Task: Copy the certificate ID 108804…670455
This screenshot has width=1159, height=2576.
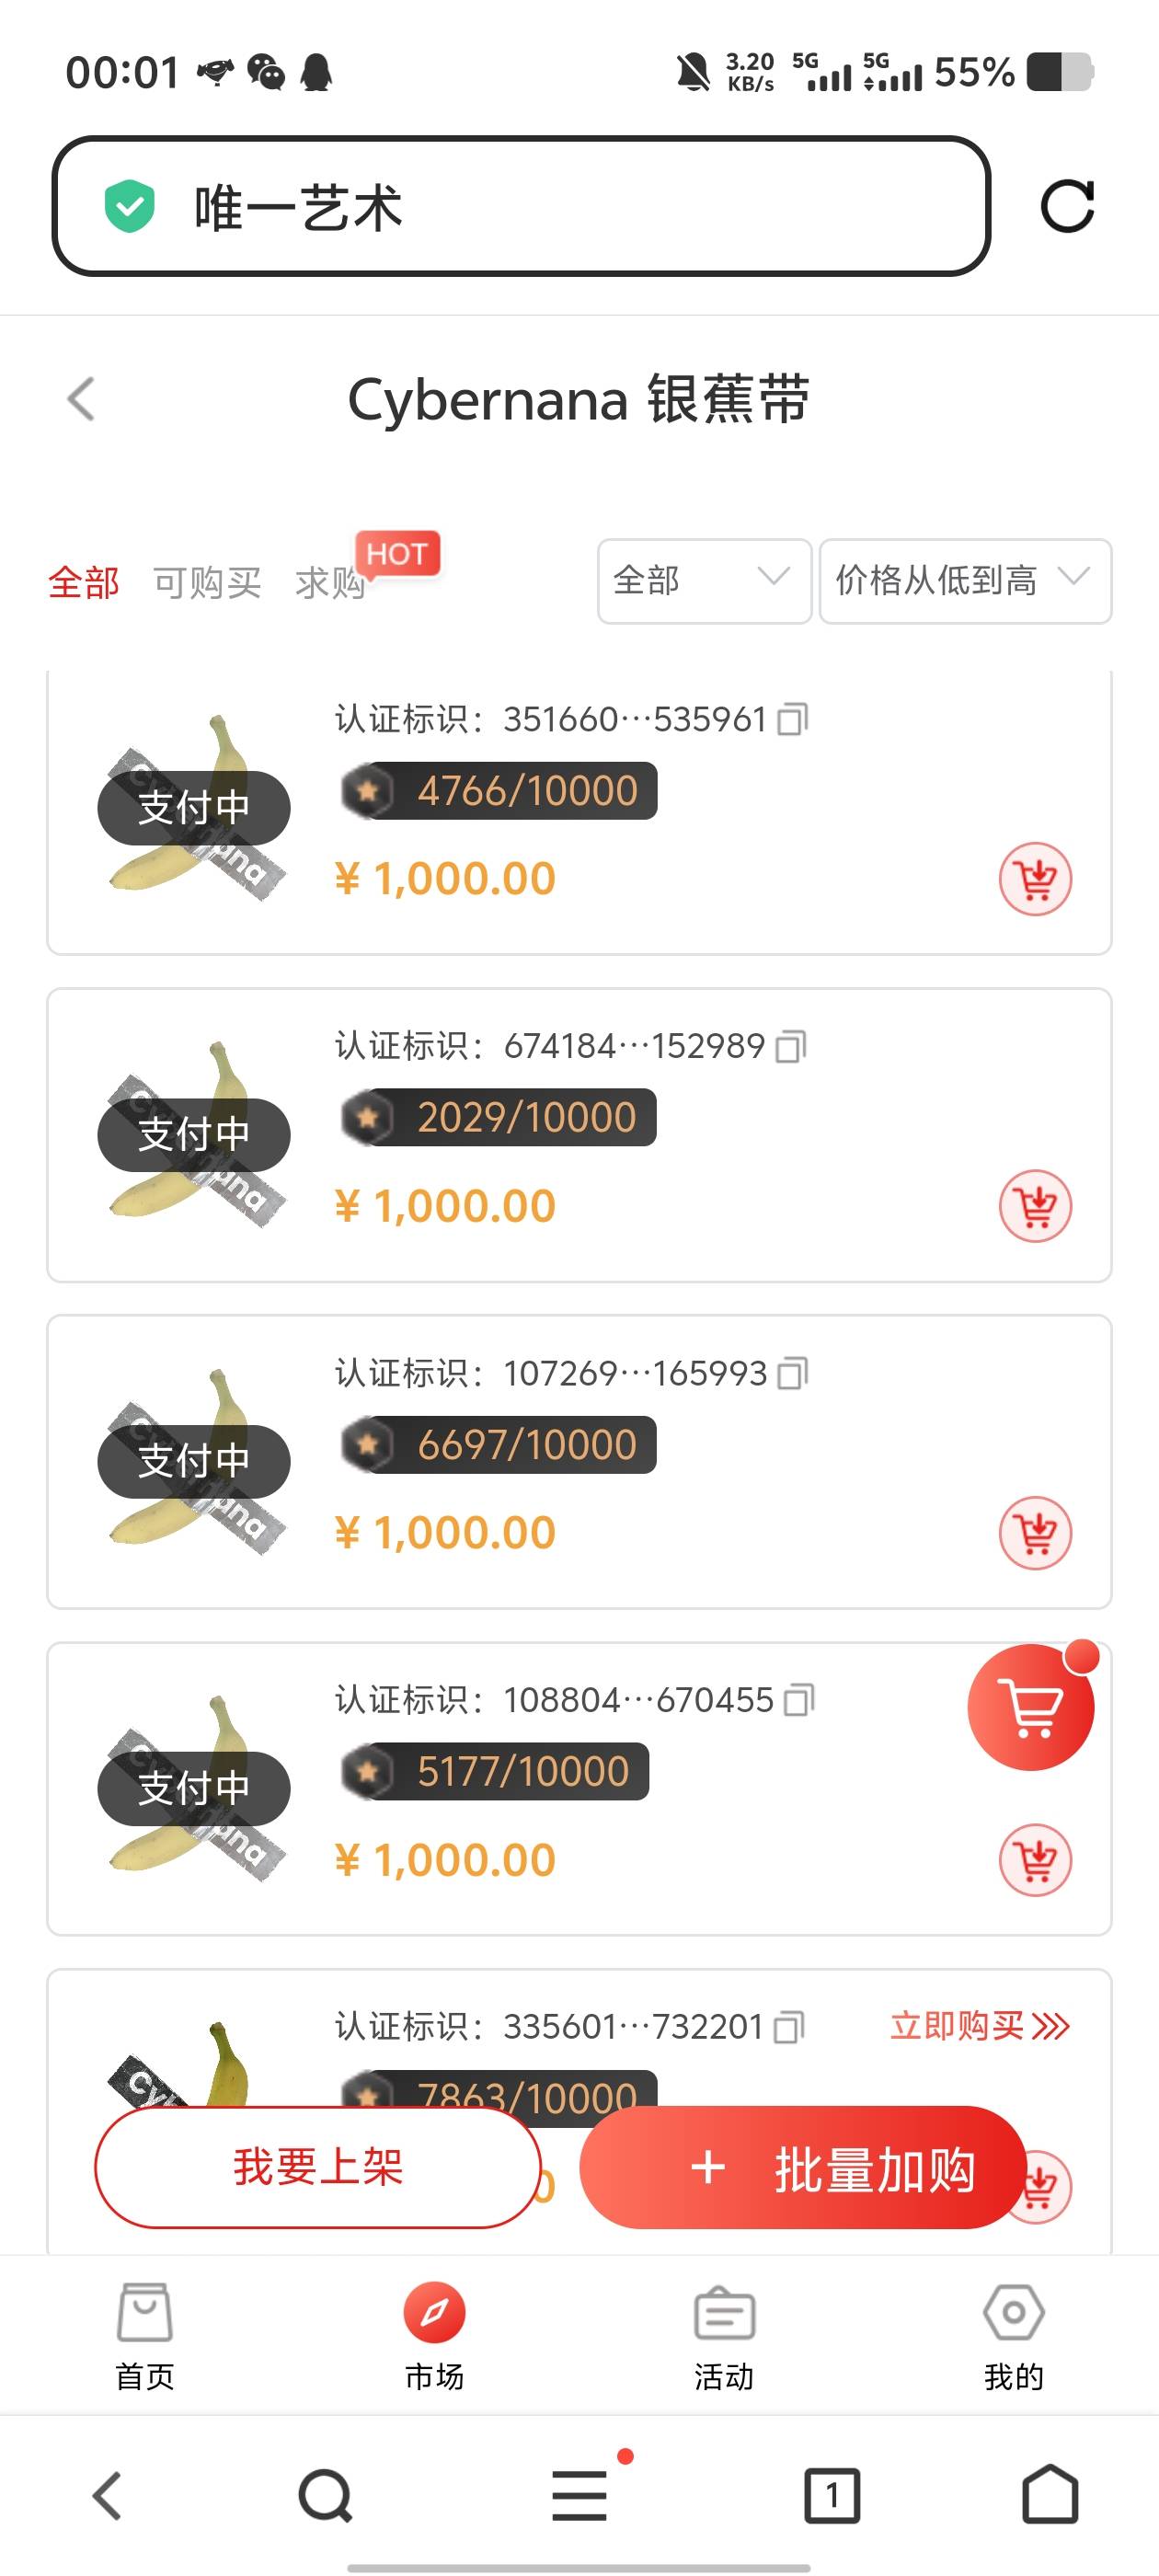Action: pyautogui.click(x=799, y=1700)
